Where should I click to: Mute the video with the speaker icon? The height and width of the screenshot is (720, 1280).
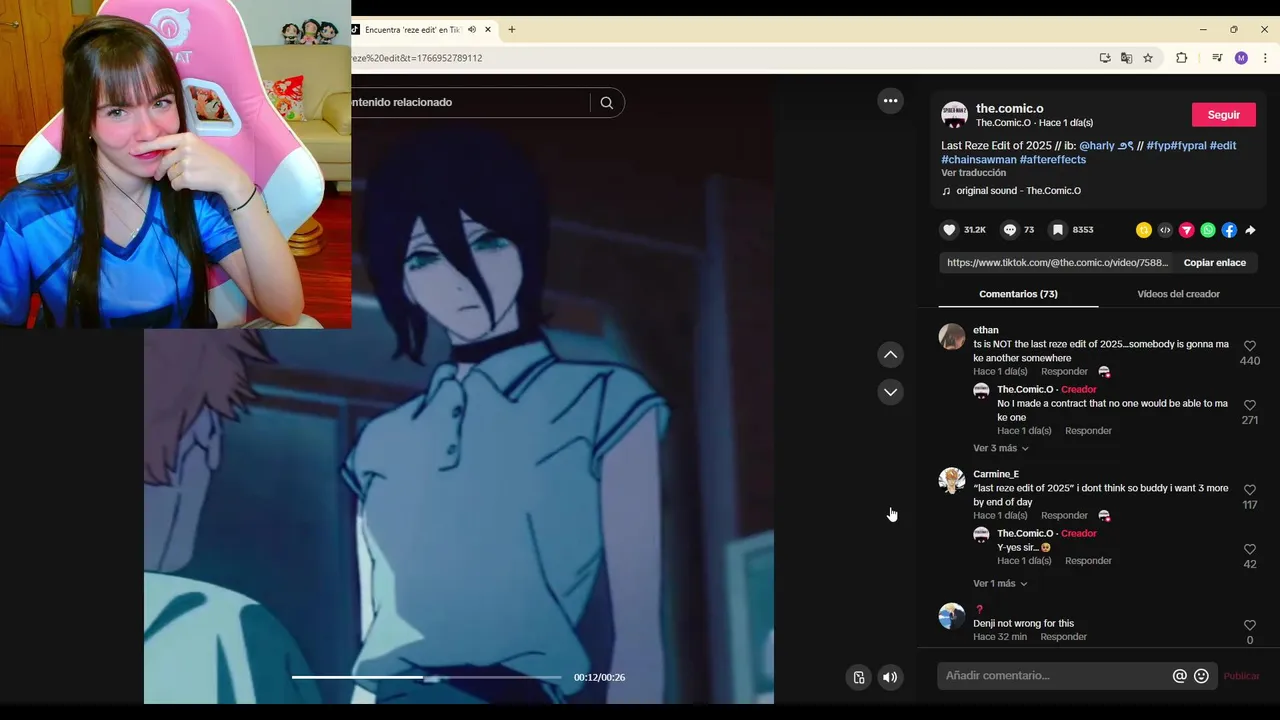890,677
